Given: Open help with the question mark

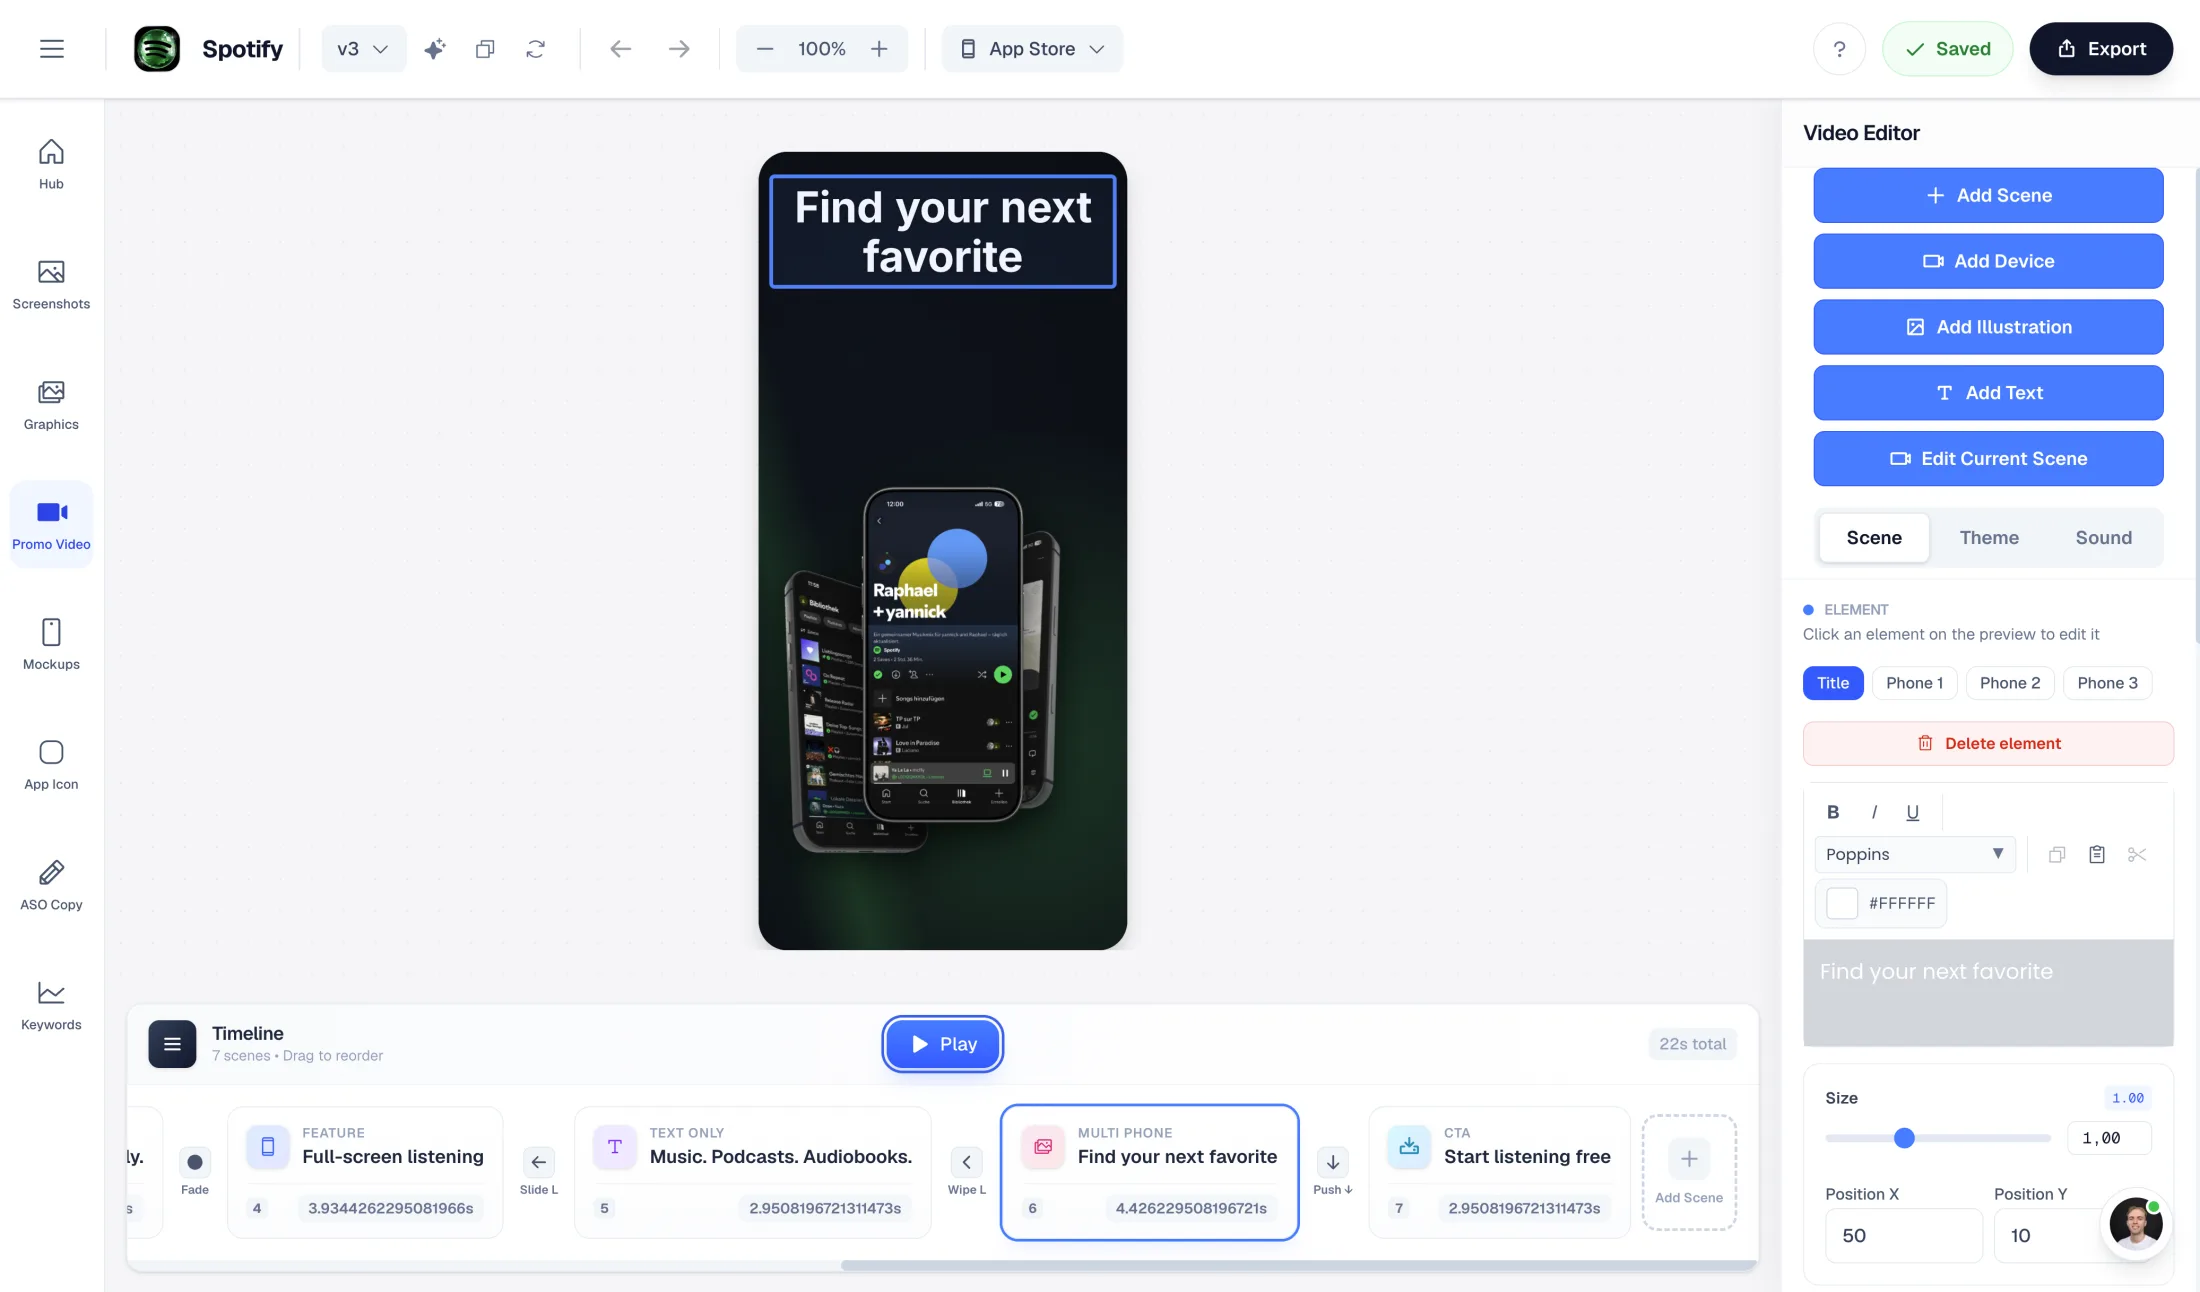Looking at the screenshot, I should 1839,49.
